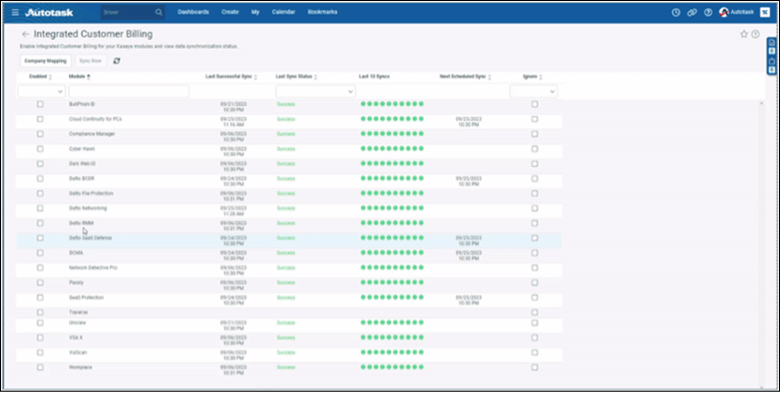The height and width of the screenshot is (393, 780).
Task: Sort by Enabled column arrows
Action: pos(50,77)
